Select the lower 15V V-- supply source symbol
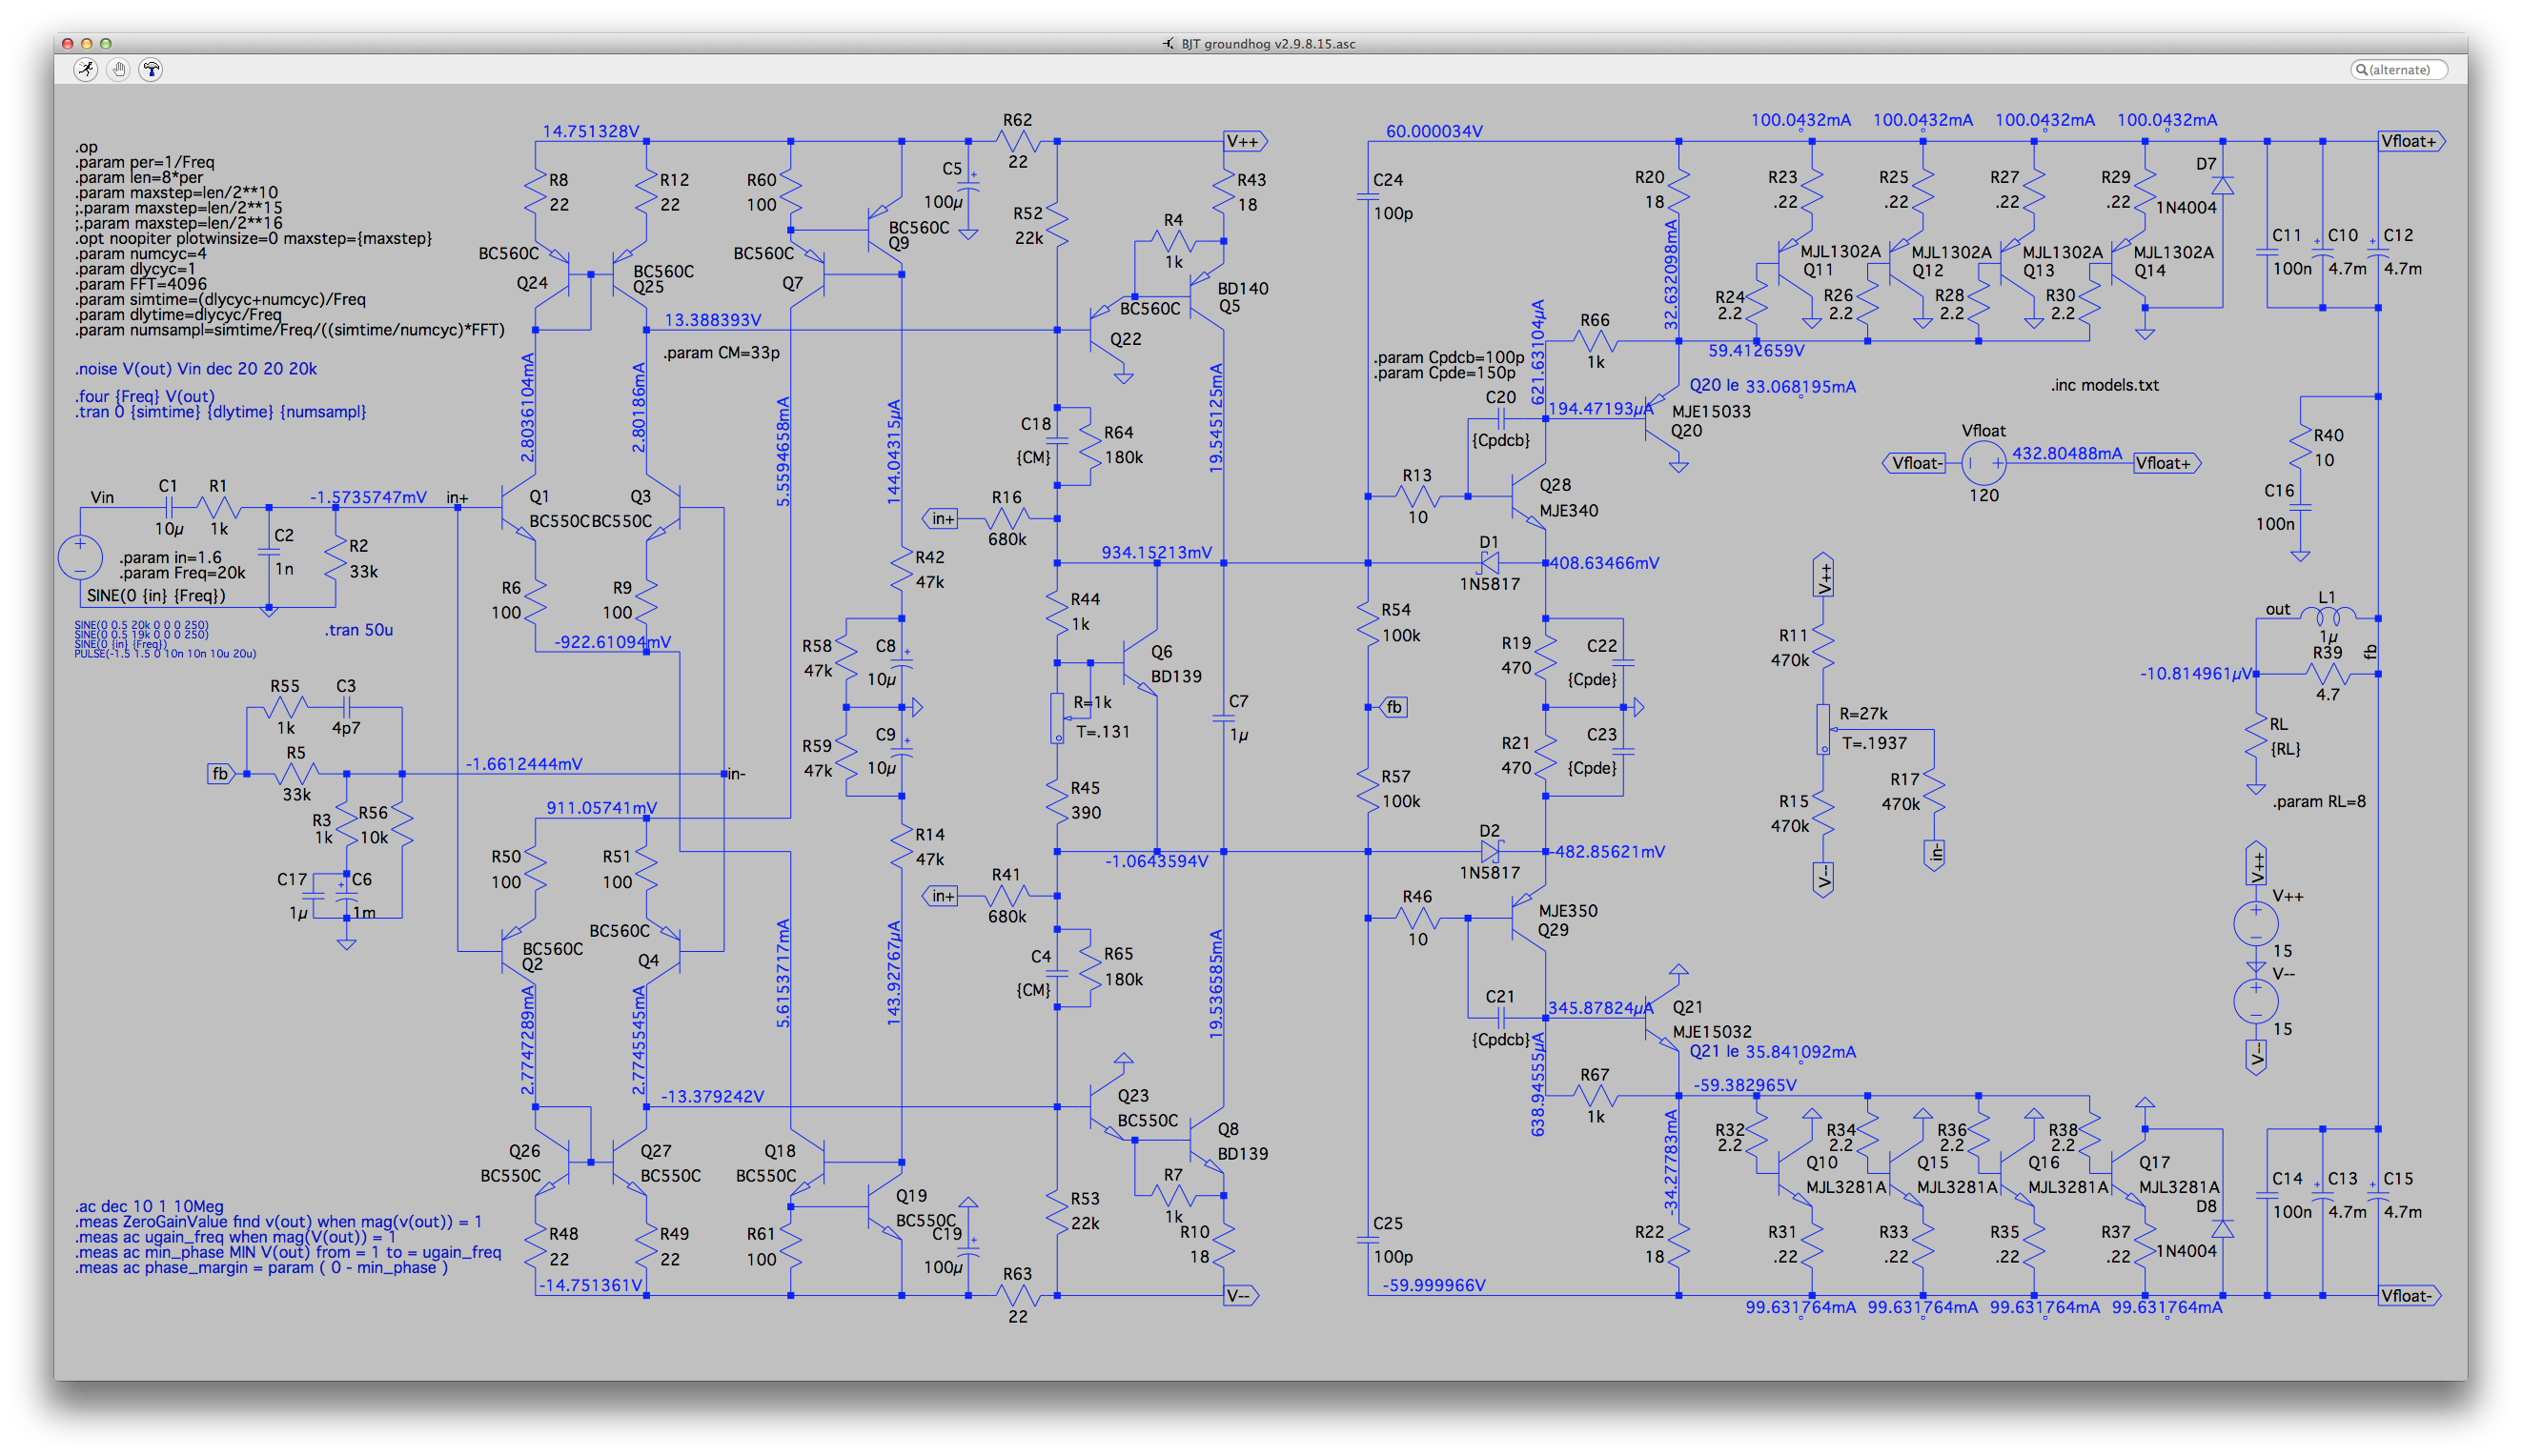Viewport: 2522px width, 1456px height. tap(2256, 1002)
